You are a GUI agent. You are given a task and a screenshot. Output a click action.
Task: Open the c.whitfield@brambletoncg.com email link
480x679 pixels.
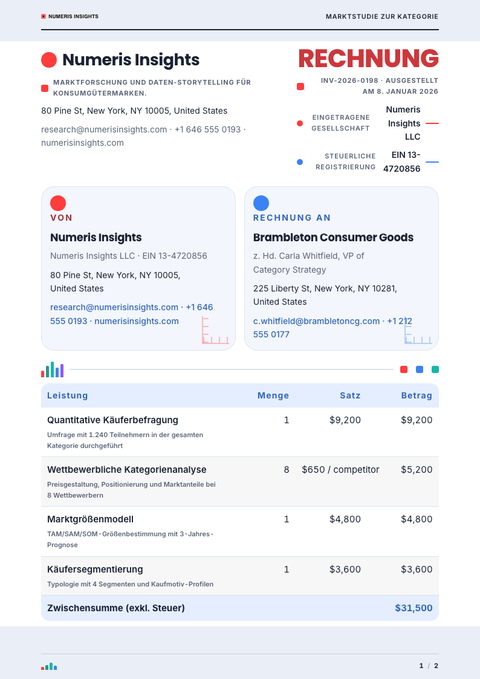pos(316,321)
